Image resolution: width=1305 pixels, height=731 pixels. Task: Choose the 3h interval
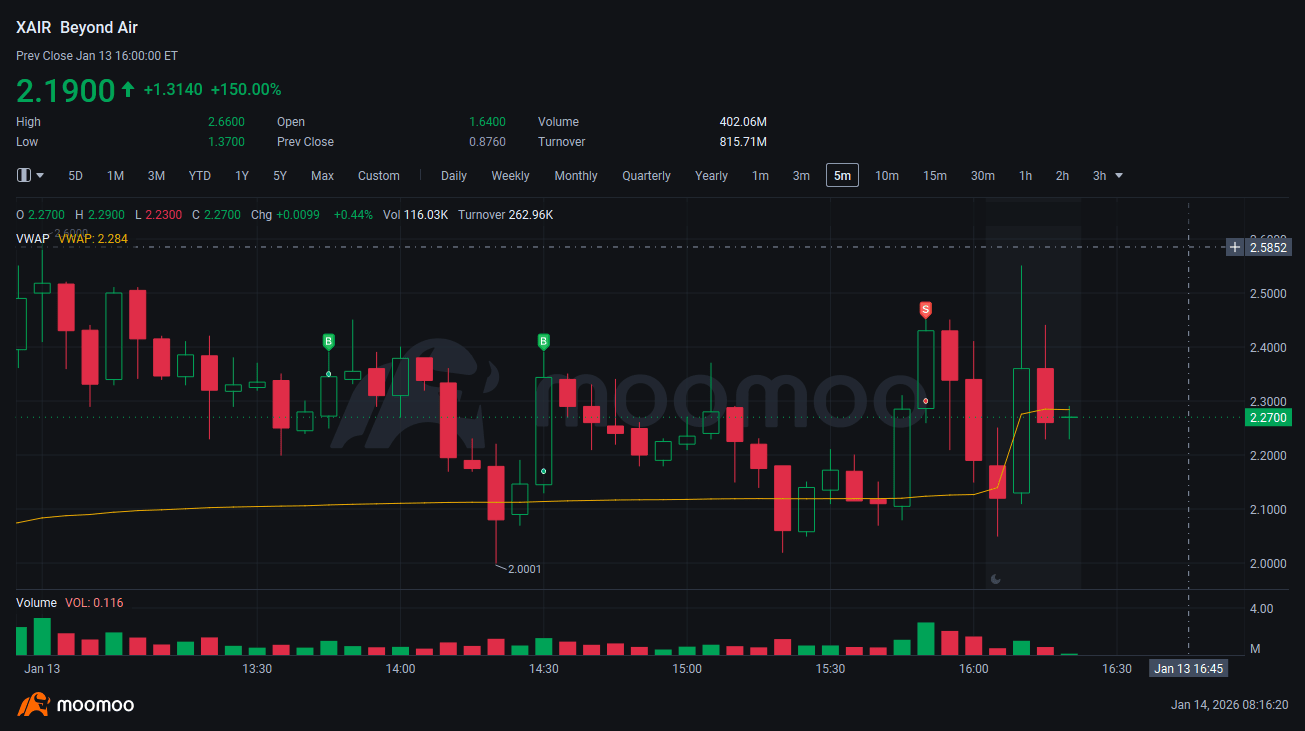click(x=1099, y=176)
